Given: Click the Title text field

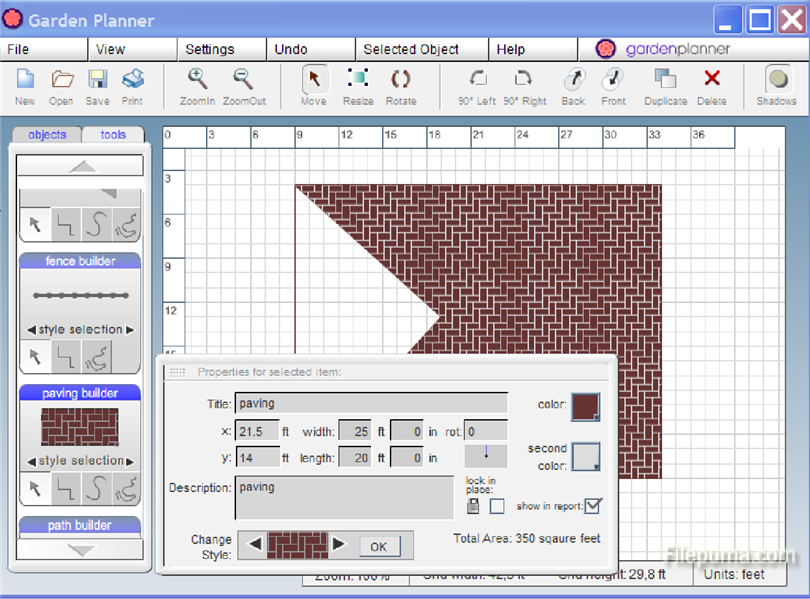Looking at the screenshot, I should click(371, 404).
